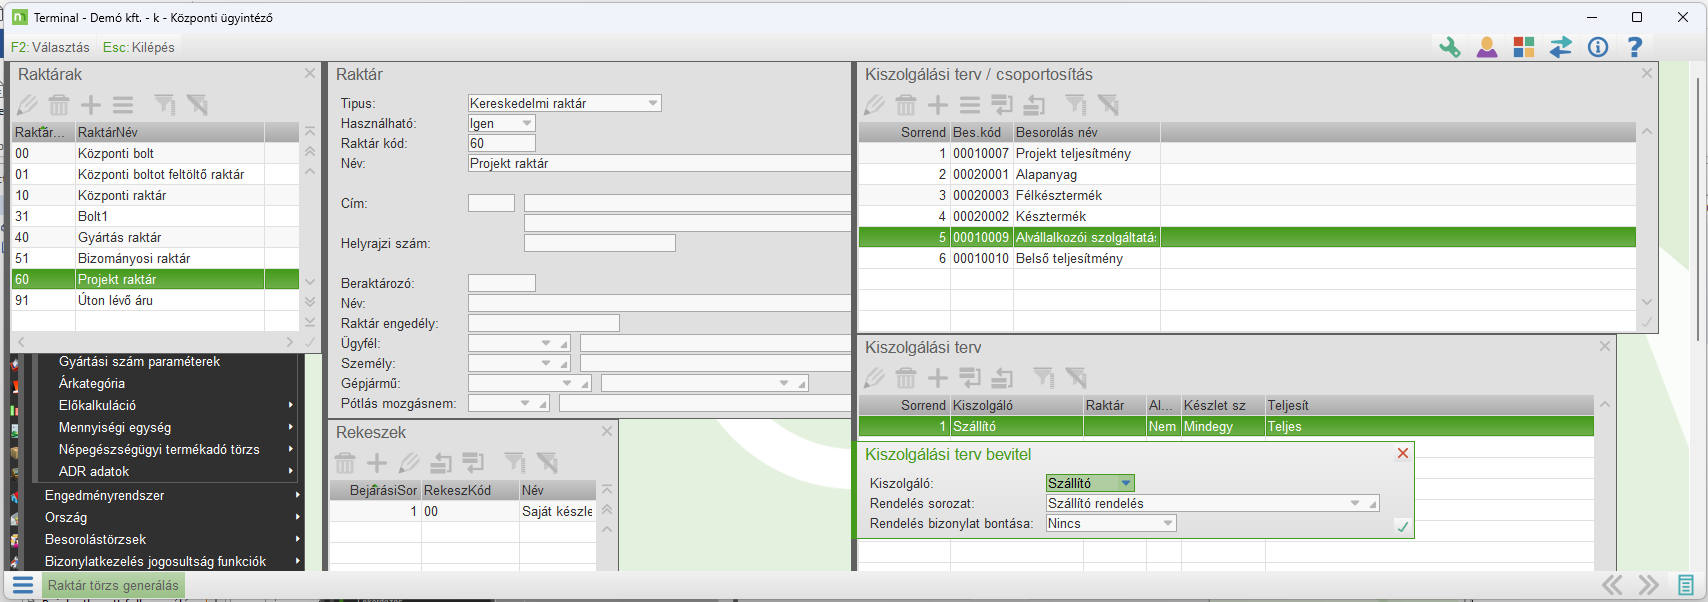Add a compartment in Rekeszek panel
This screenshot has height=602, width=1708.
[377, 463]
